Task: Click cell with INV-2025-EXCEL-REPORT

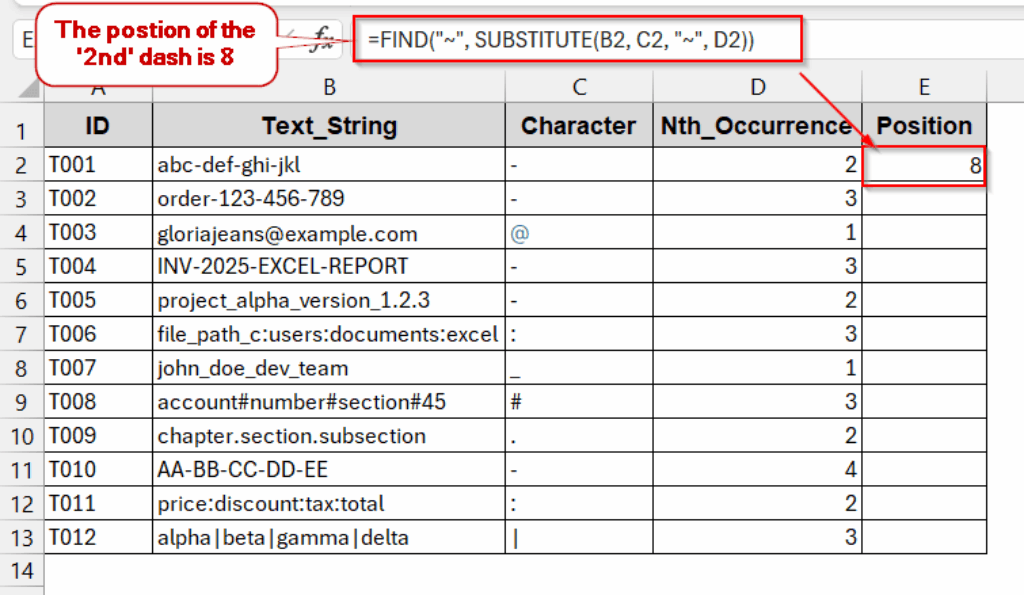Action: [329, 266]
